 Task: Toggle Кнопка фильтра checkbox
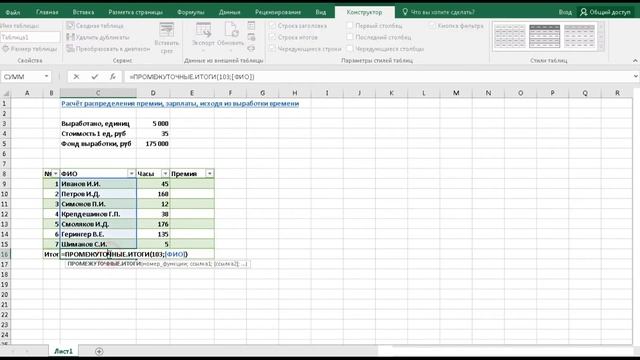(x=432, y=25)
